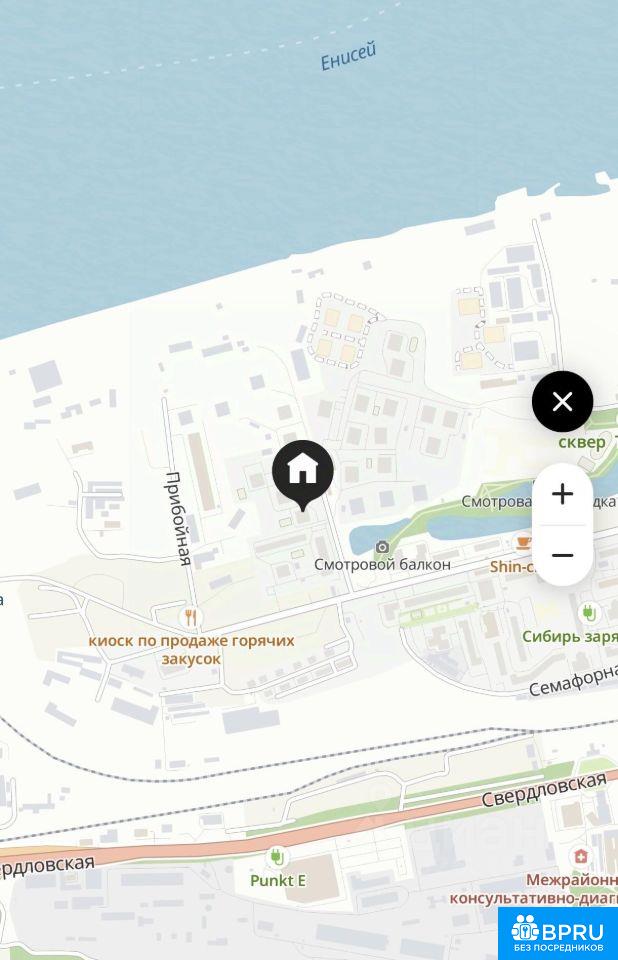Click the Punkt E text label

tap(277, 880)
